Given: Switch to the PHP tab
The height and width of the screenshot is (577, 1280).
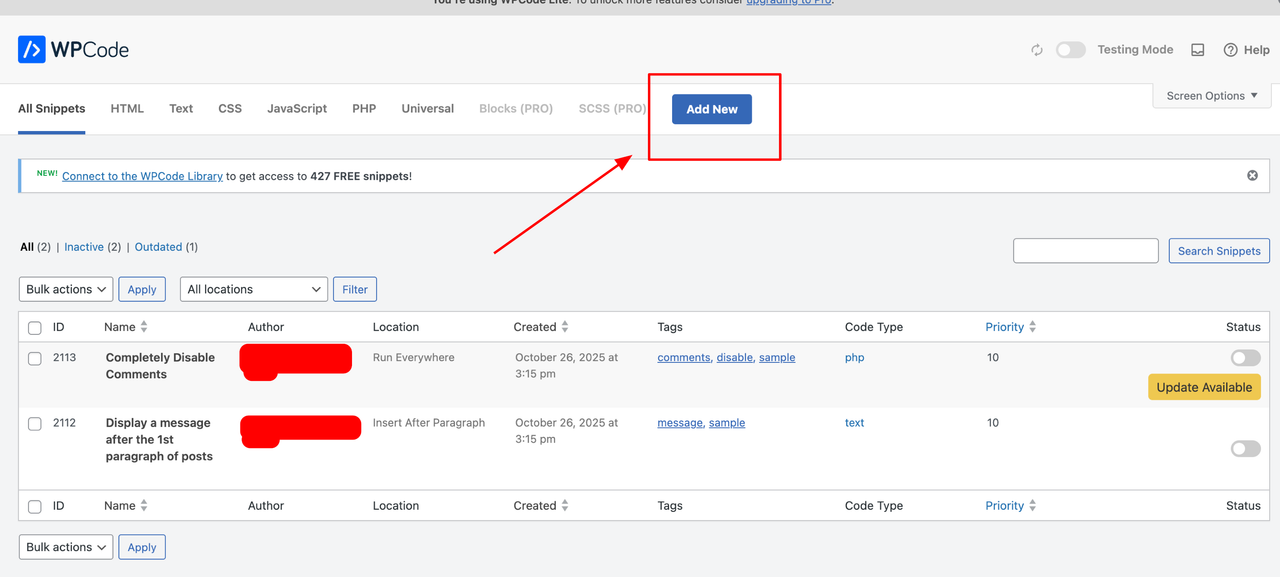Looking at the screenshot, I should 364,108.
